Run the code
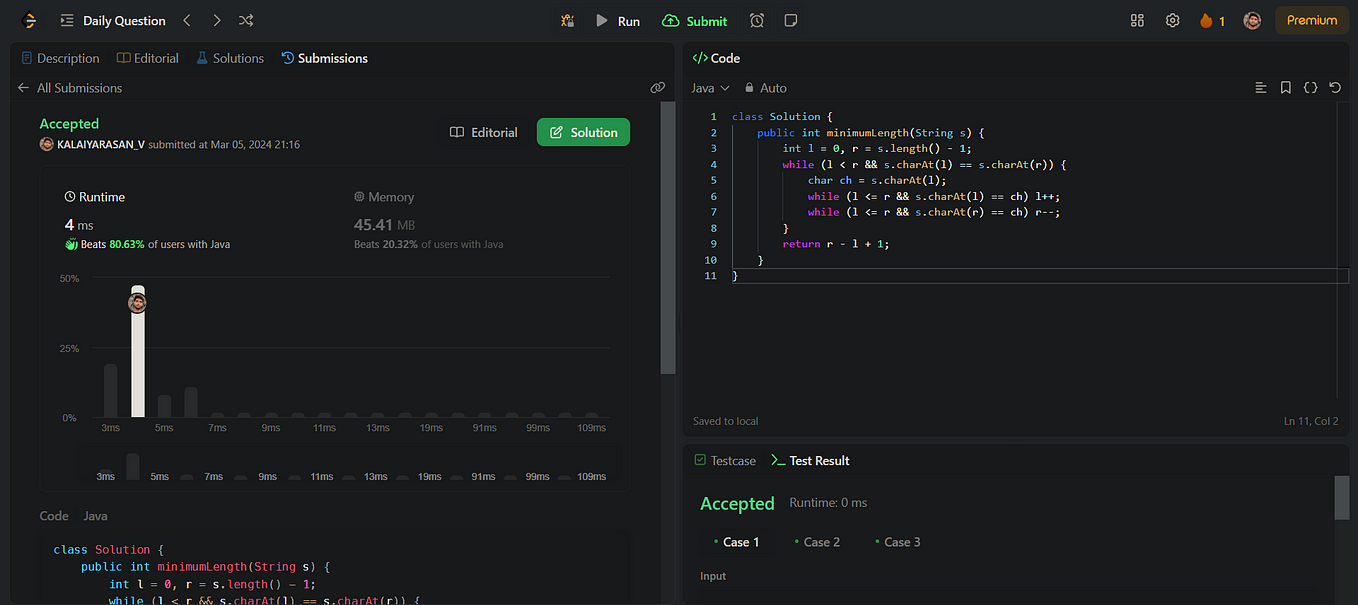Viewport: 1358px width, 605px height. pyautogui.click(x=618, y=20)
